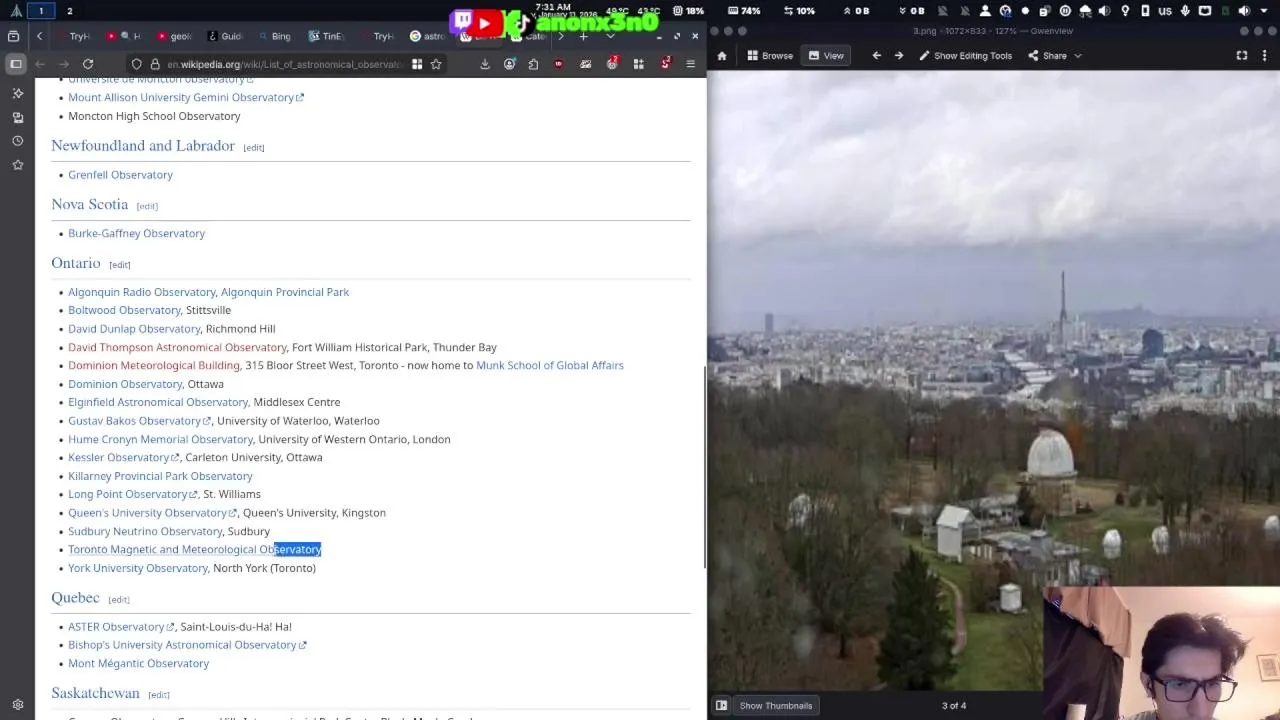Expand hidden system tray icons arrow
1280x720 pixels.
pyautogui.click(x=1265, y=11)
